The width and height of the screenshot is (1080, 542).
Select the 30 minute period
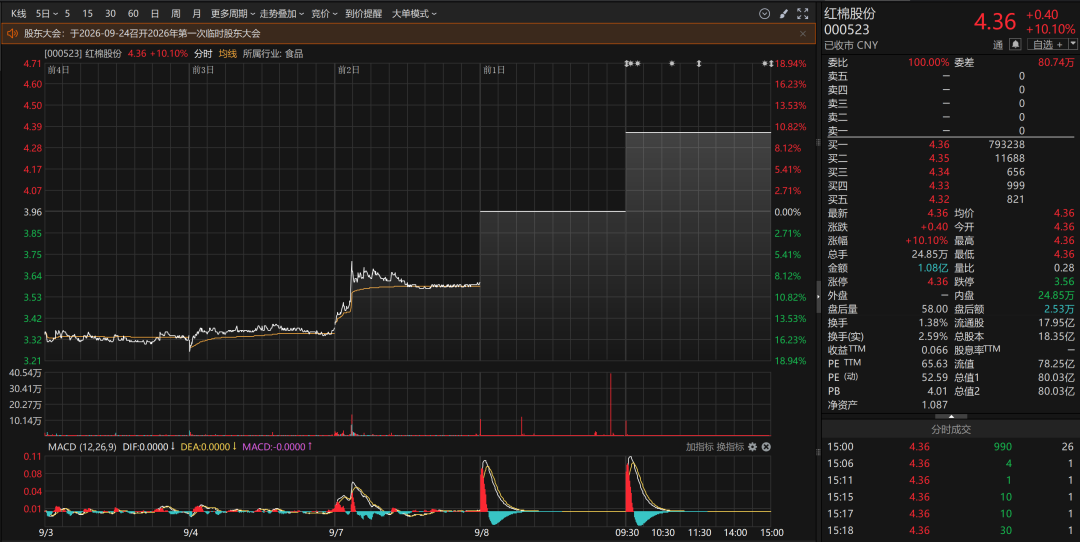click(110, 14)
